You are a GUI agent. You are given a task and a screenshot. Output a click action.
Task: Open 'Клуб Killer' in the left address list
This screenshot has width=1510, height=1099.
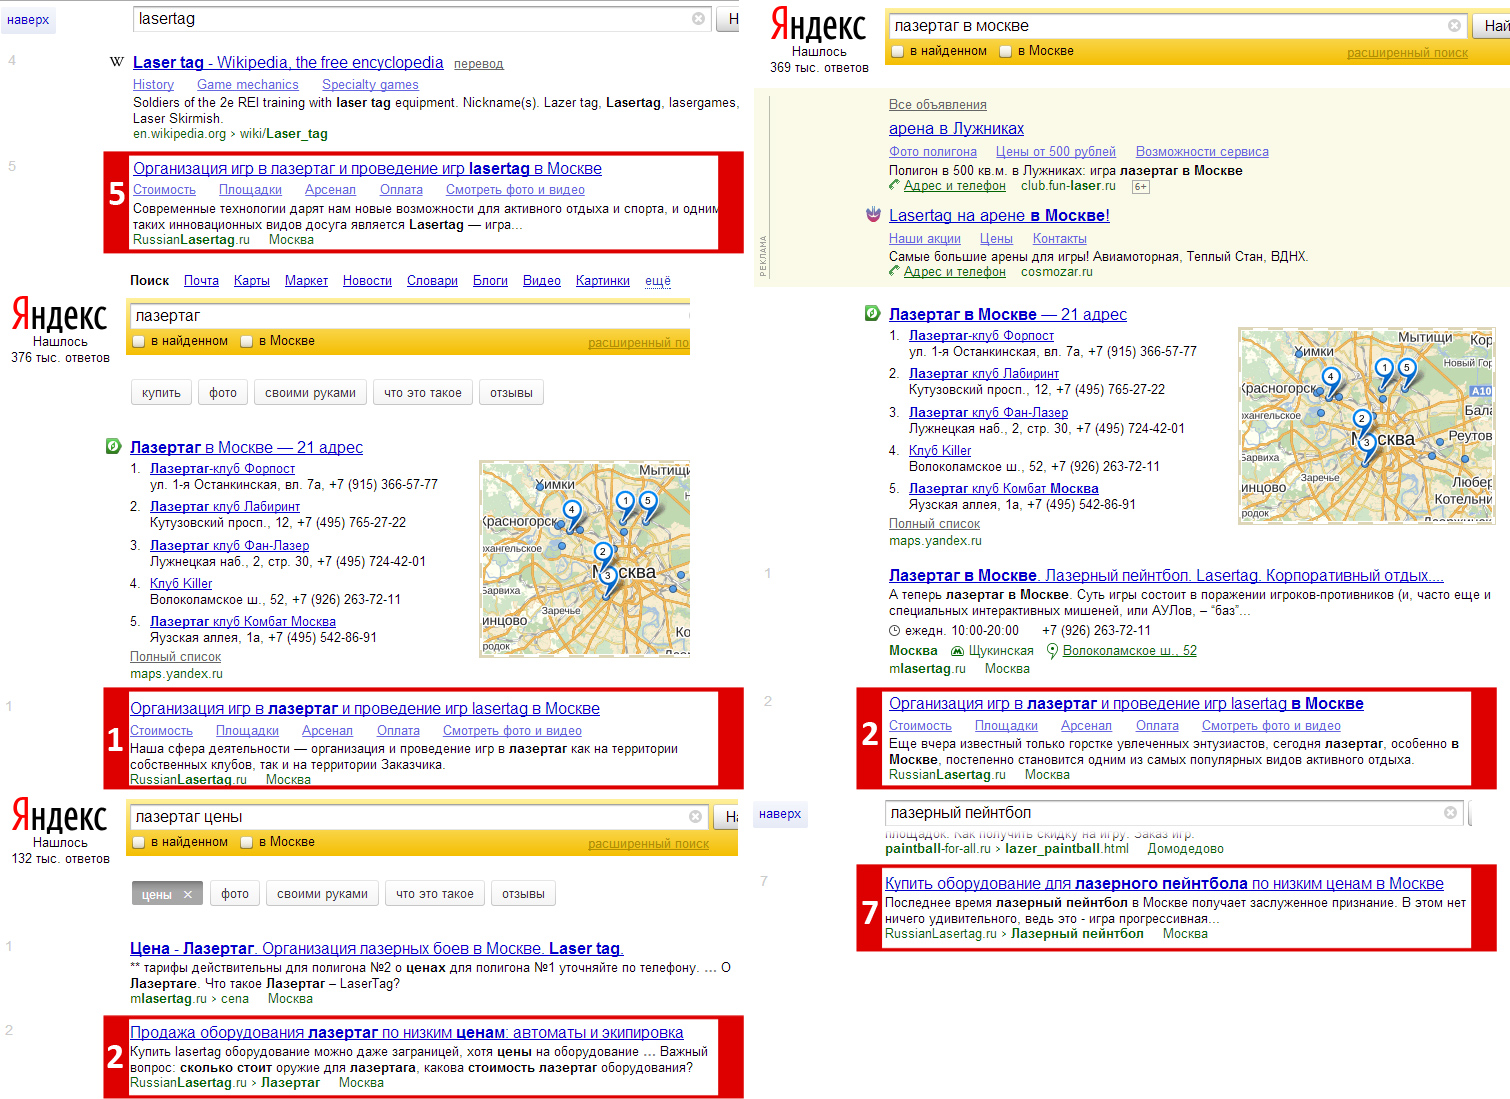pos(181,584)
